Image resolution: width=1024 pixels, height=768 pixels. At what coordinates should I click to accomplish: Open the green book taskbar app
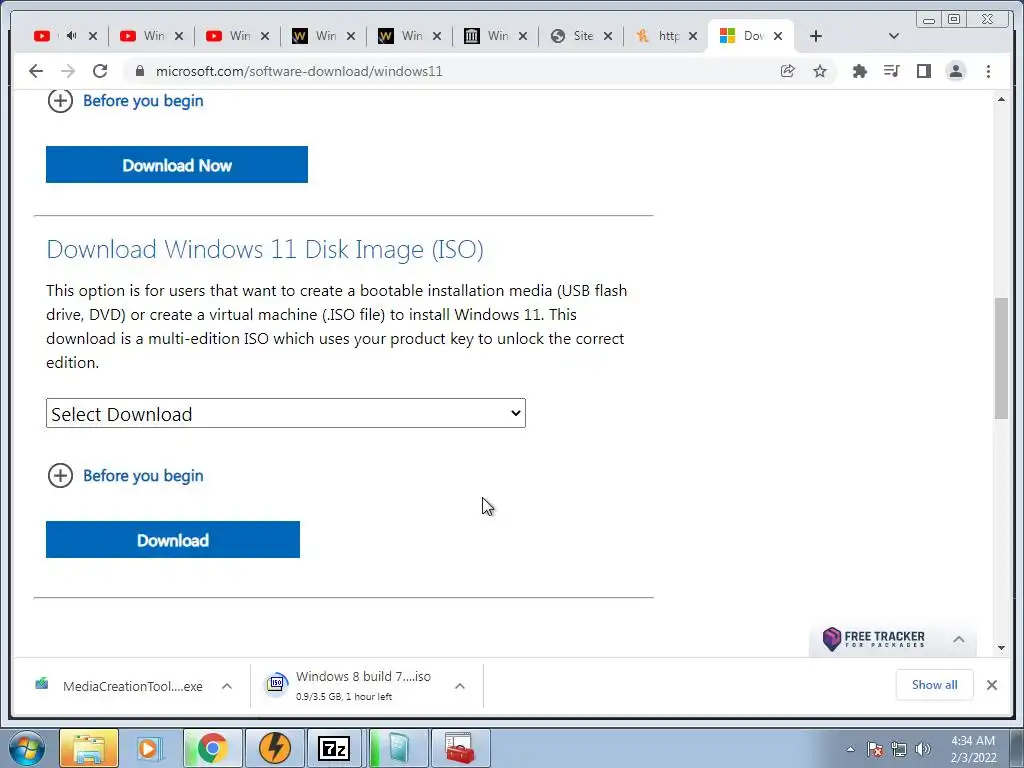point(398,748)
